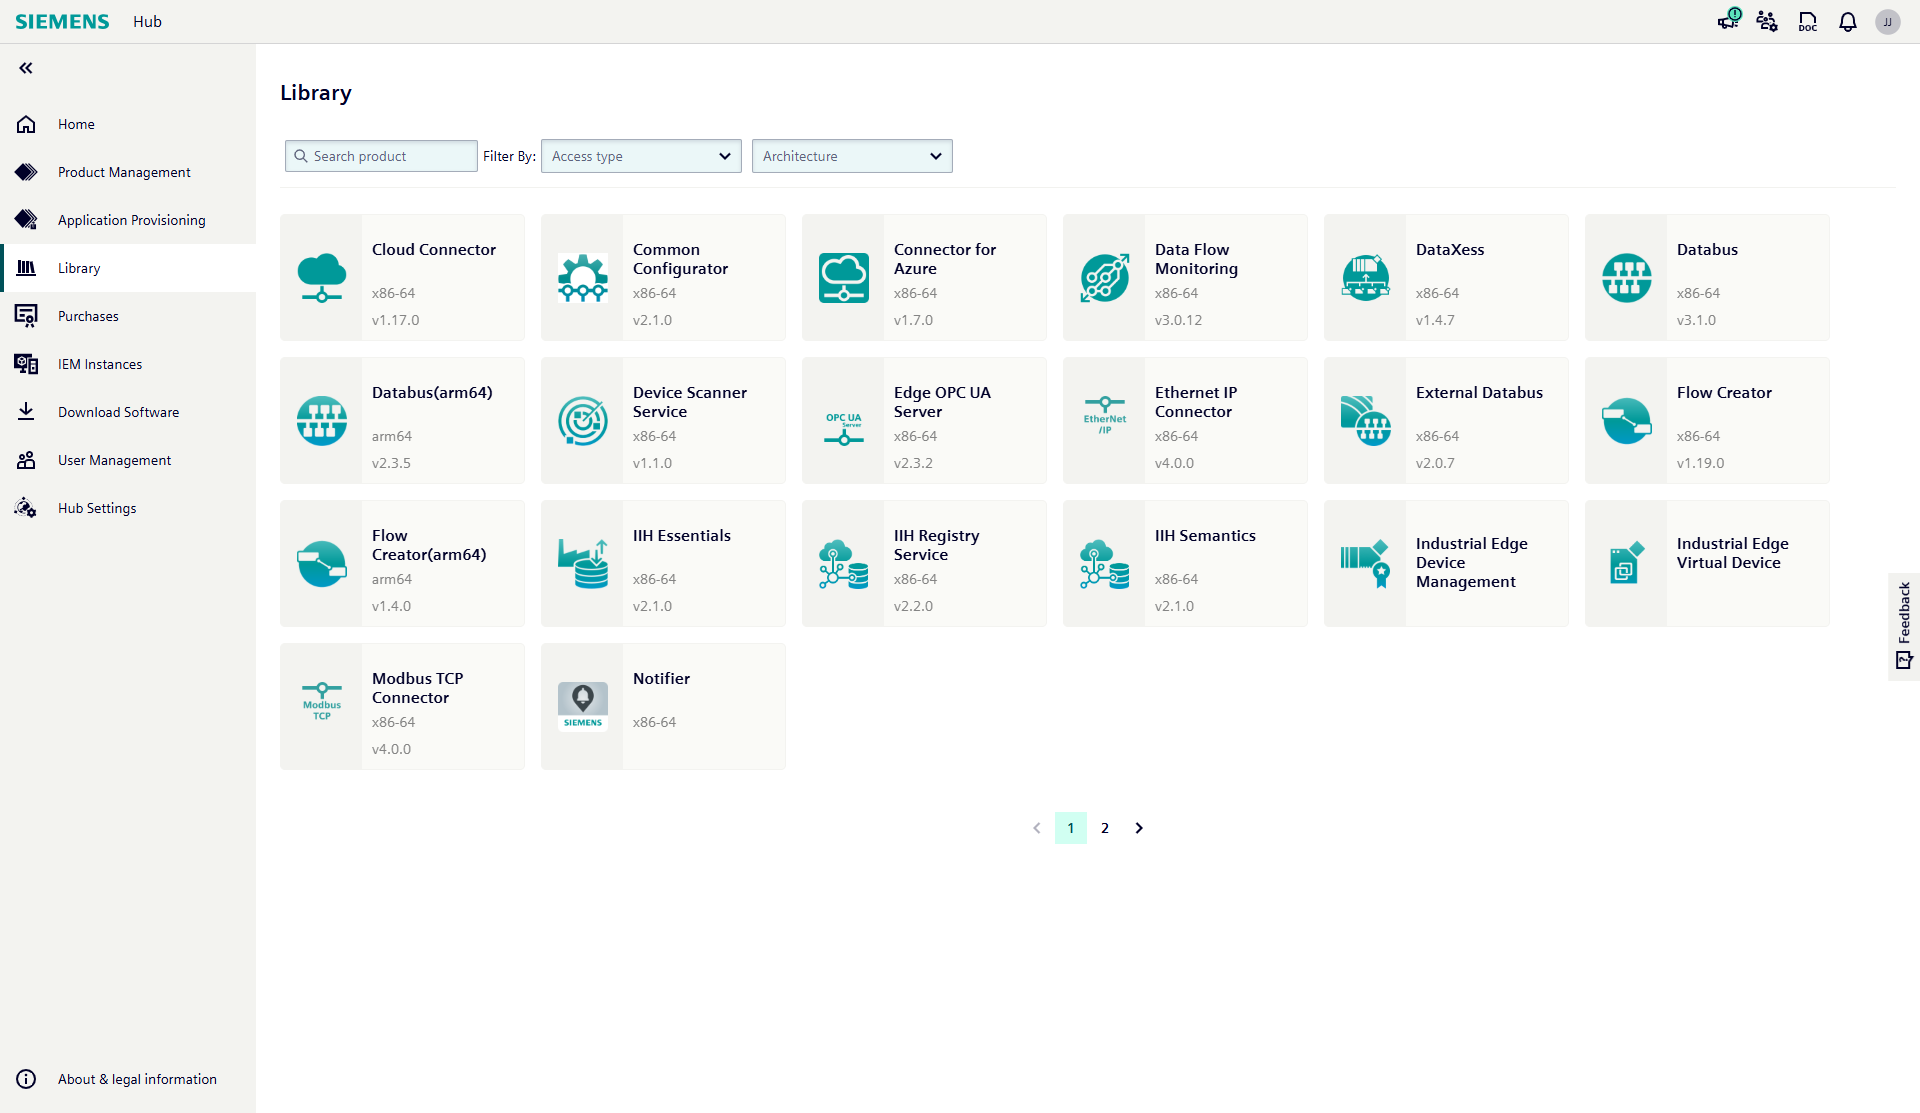
Task: Open Purchases in the sidebar
Action: (128, 316)
